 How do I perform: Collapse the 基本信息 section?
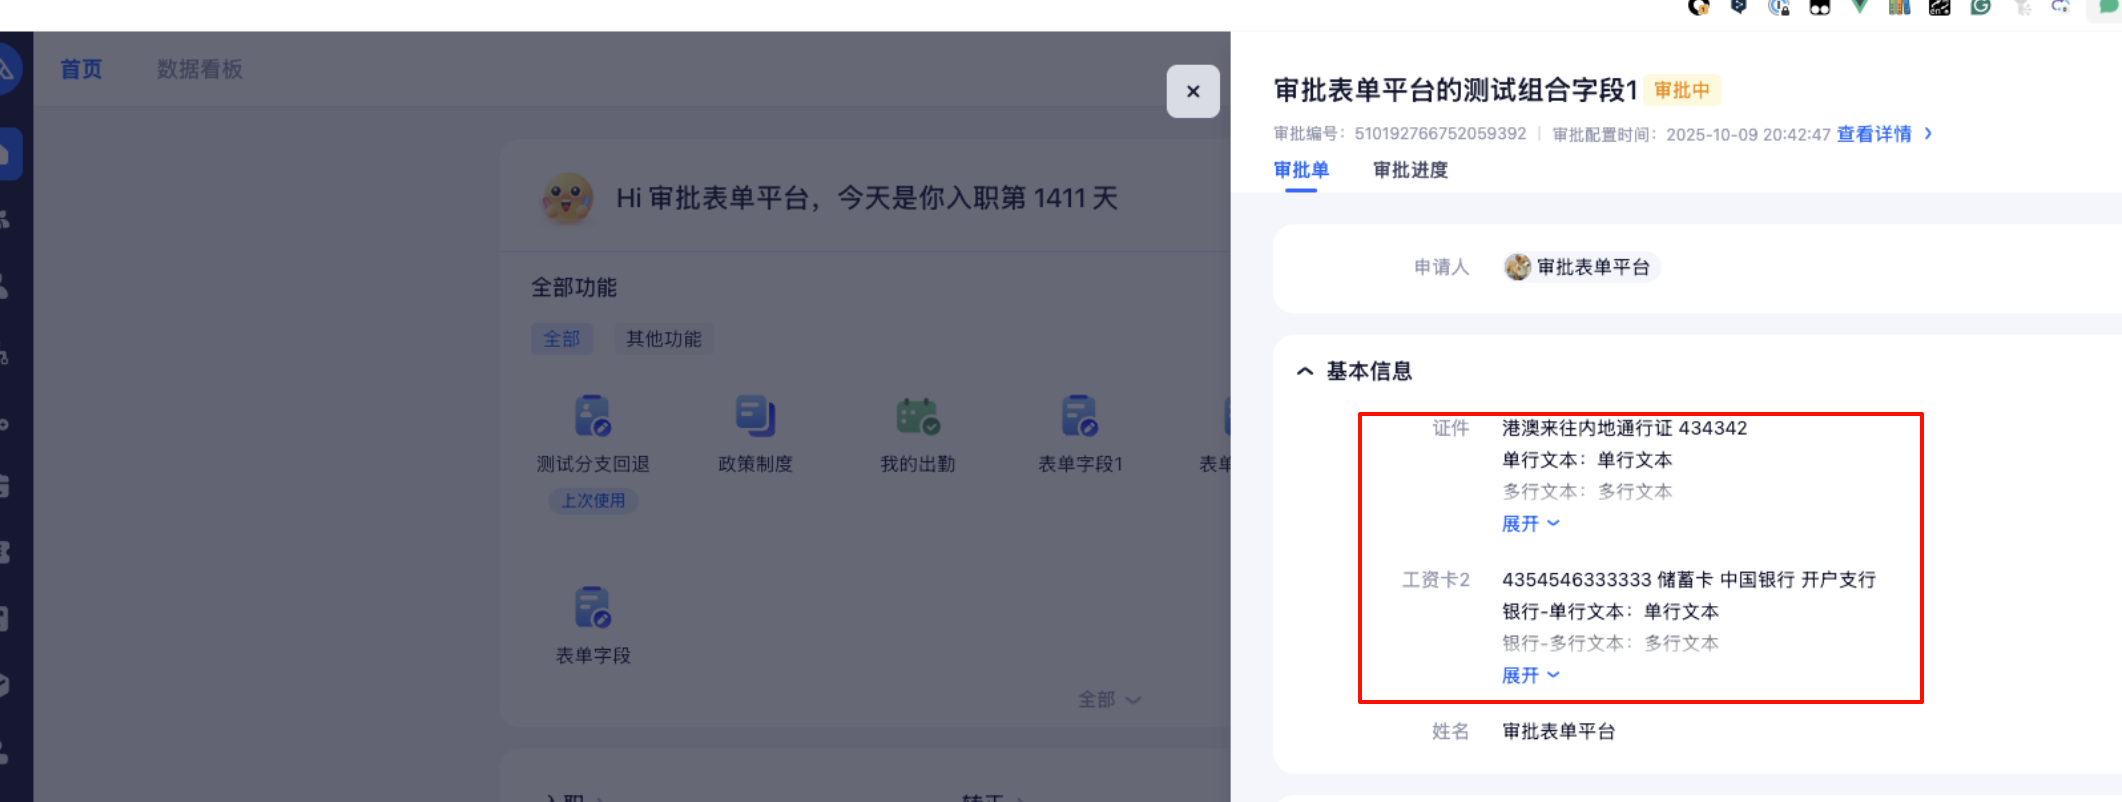click(1305, 372)
